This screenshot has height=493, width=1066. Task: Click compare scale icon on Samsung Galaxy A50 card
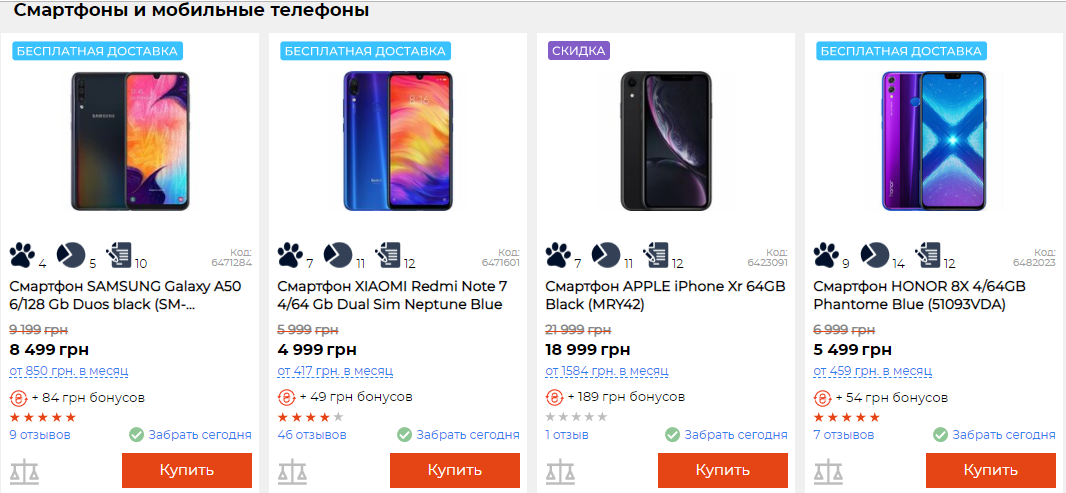[22, 470]
